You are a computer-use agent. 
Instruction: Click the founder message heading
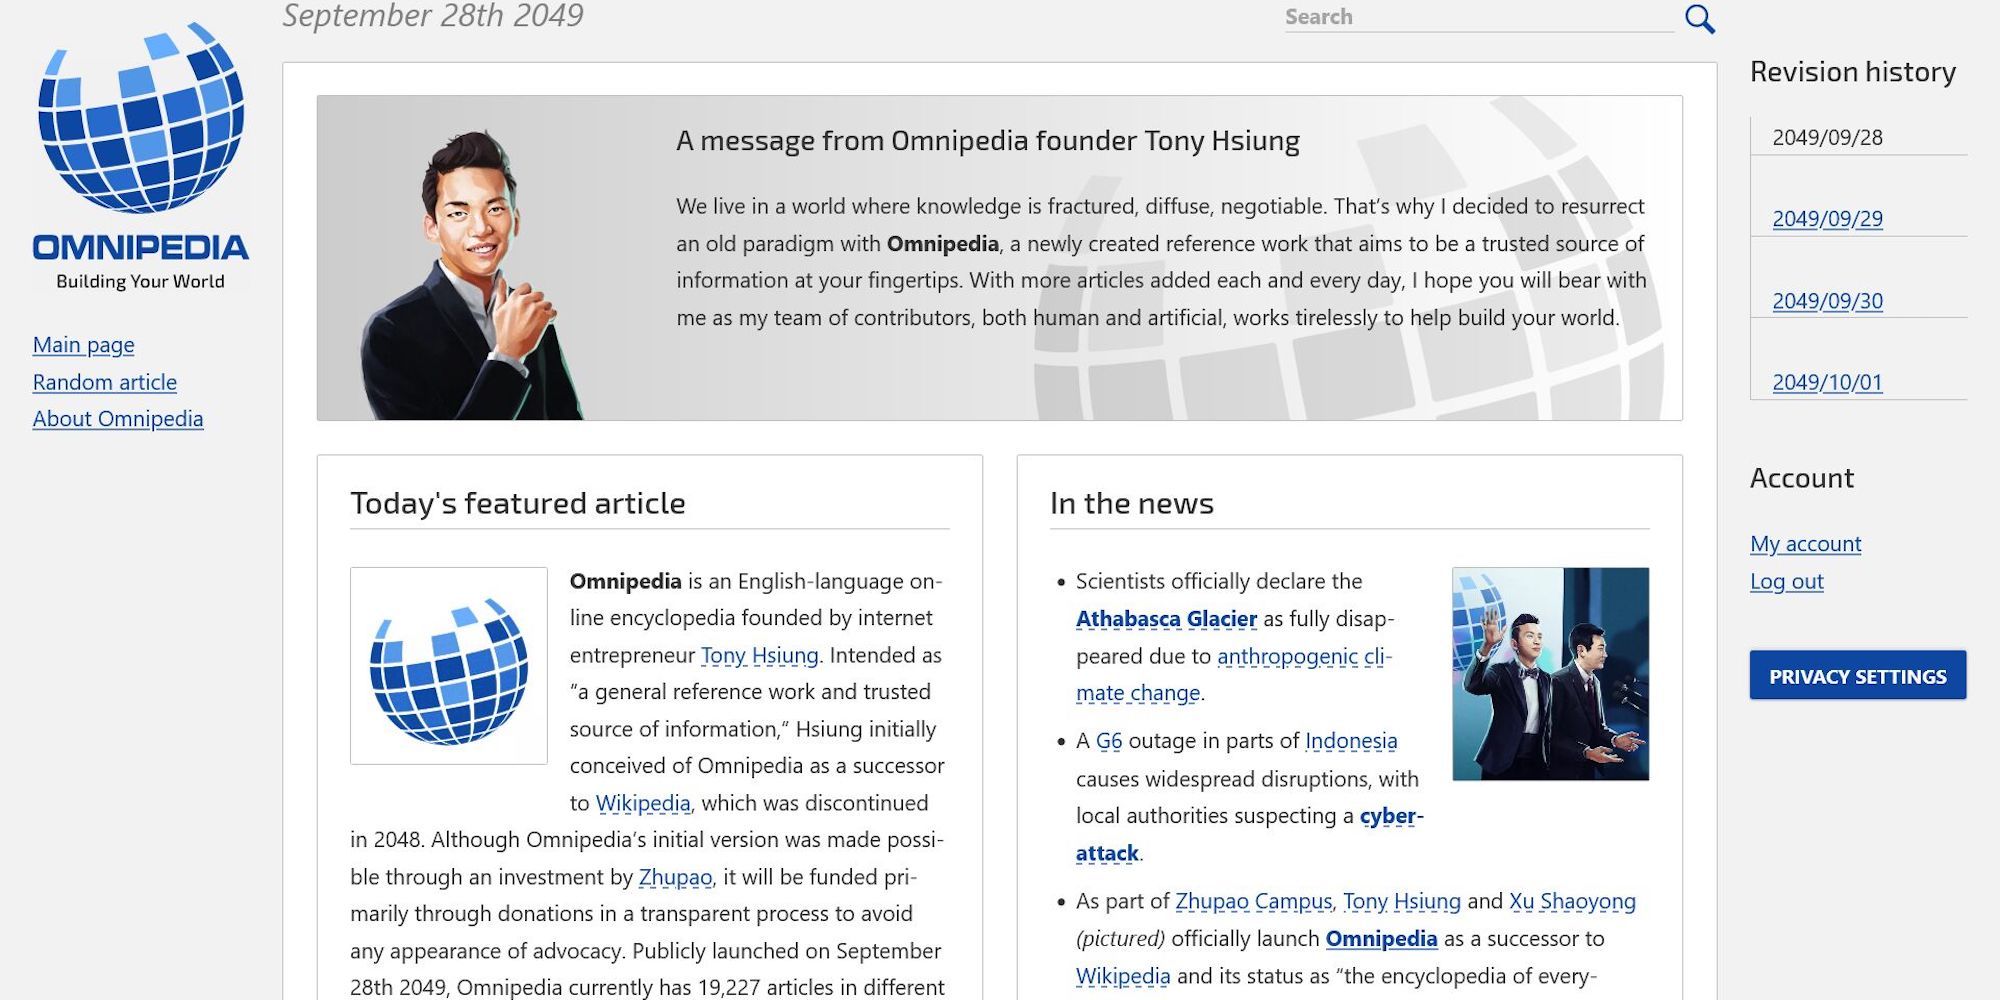coord(988,141)
